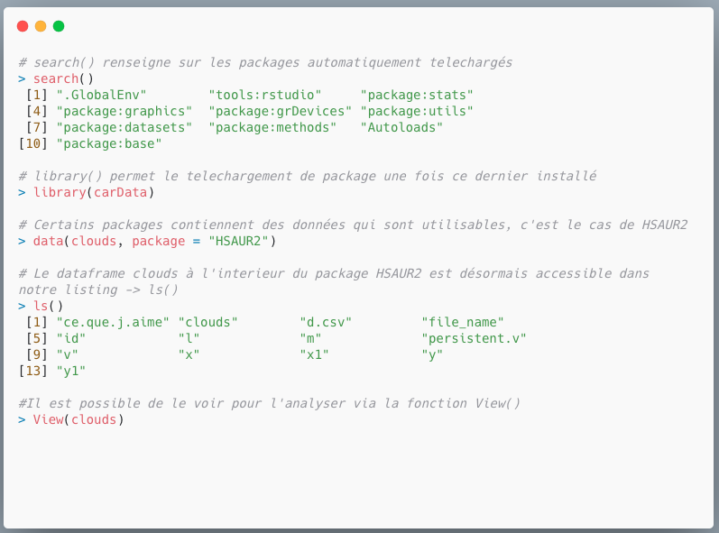This screenshot has height=533, width=719.
Task: Click the "persistent.v" listing entry
Action: point(474,338)
